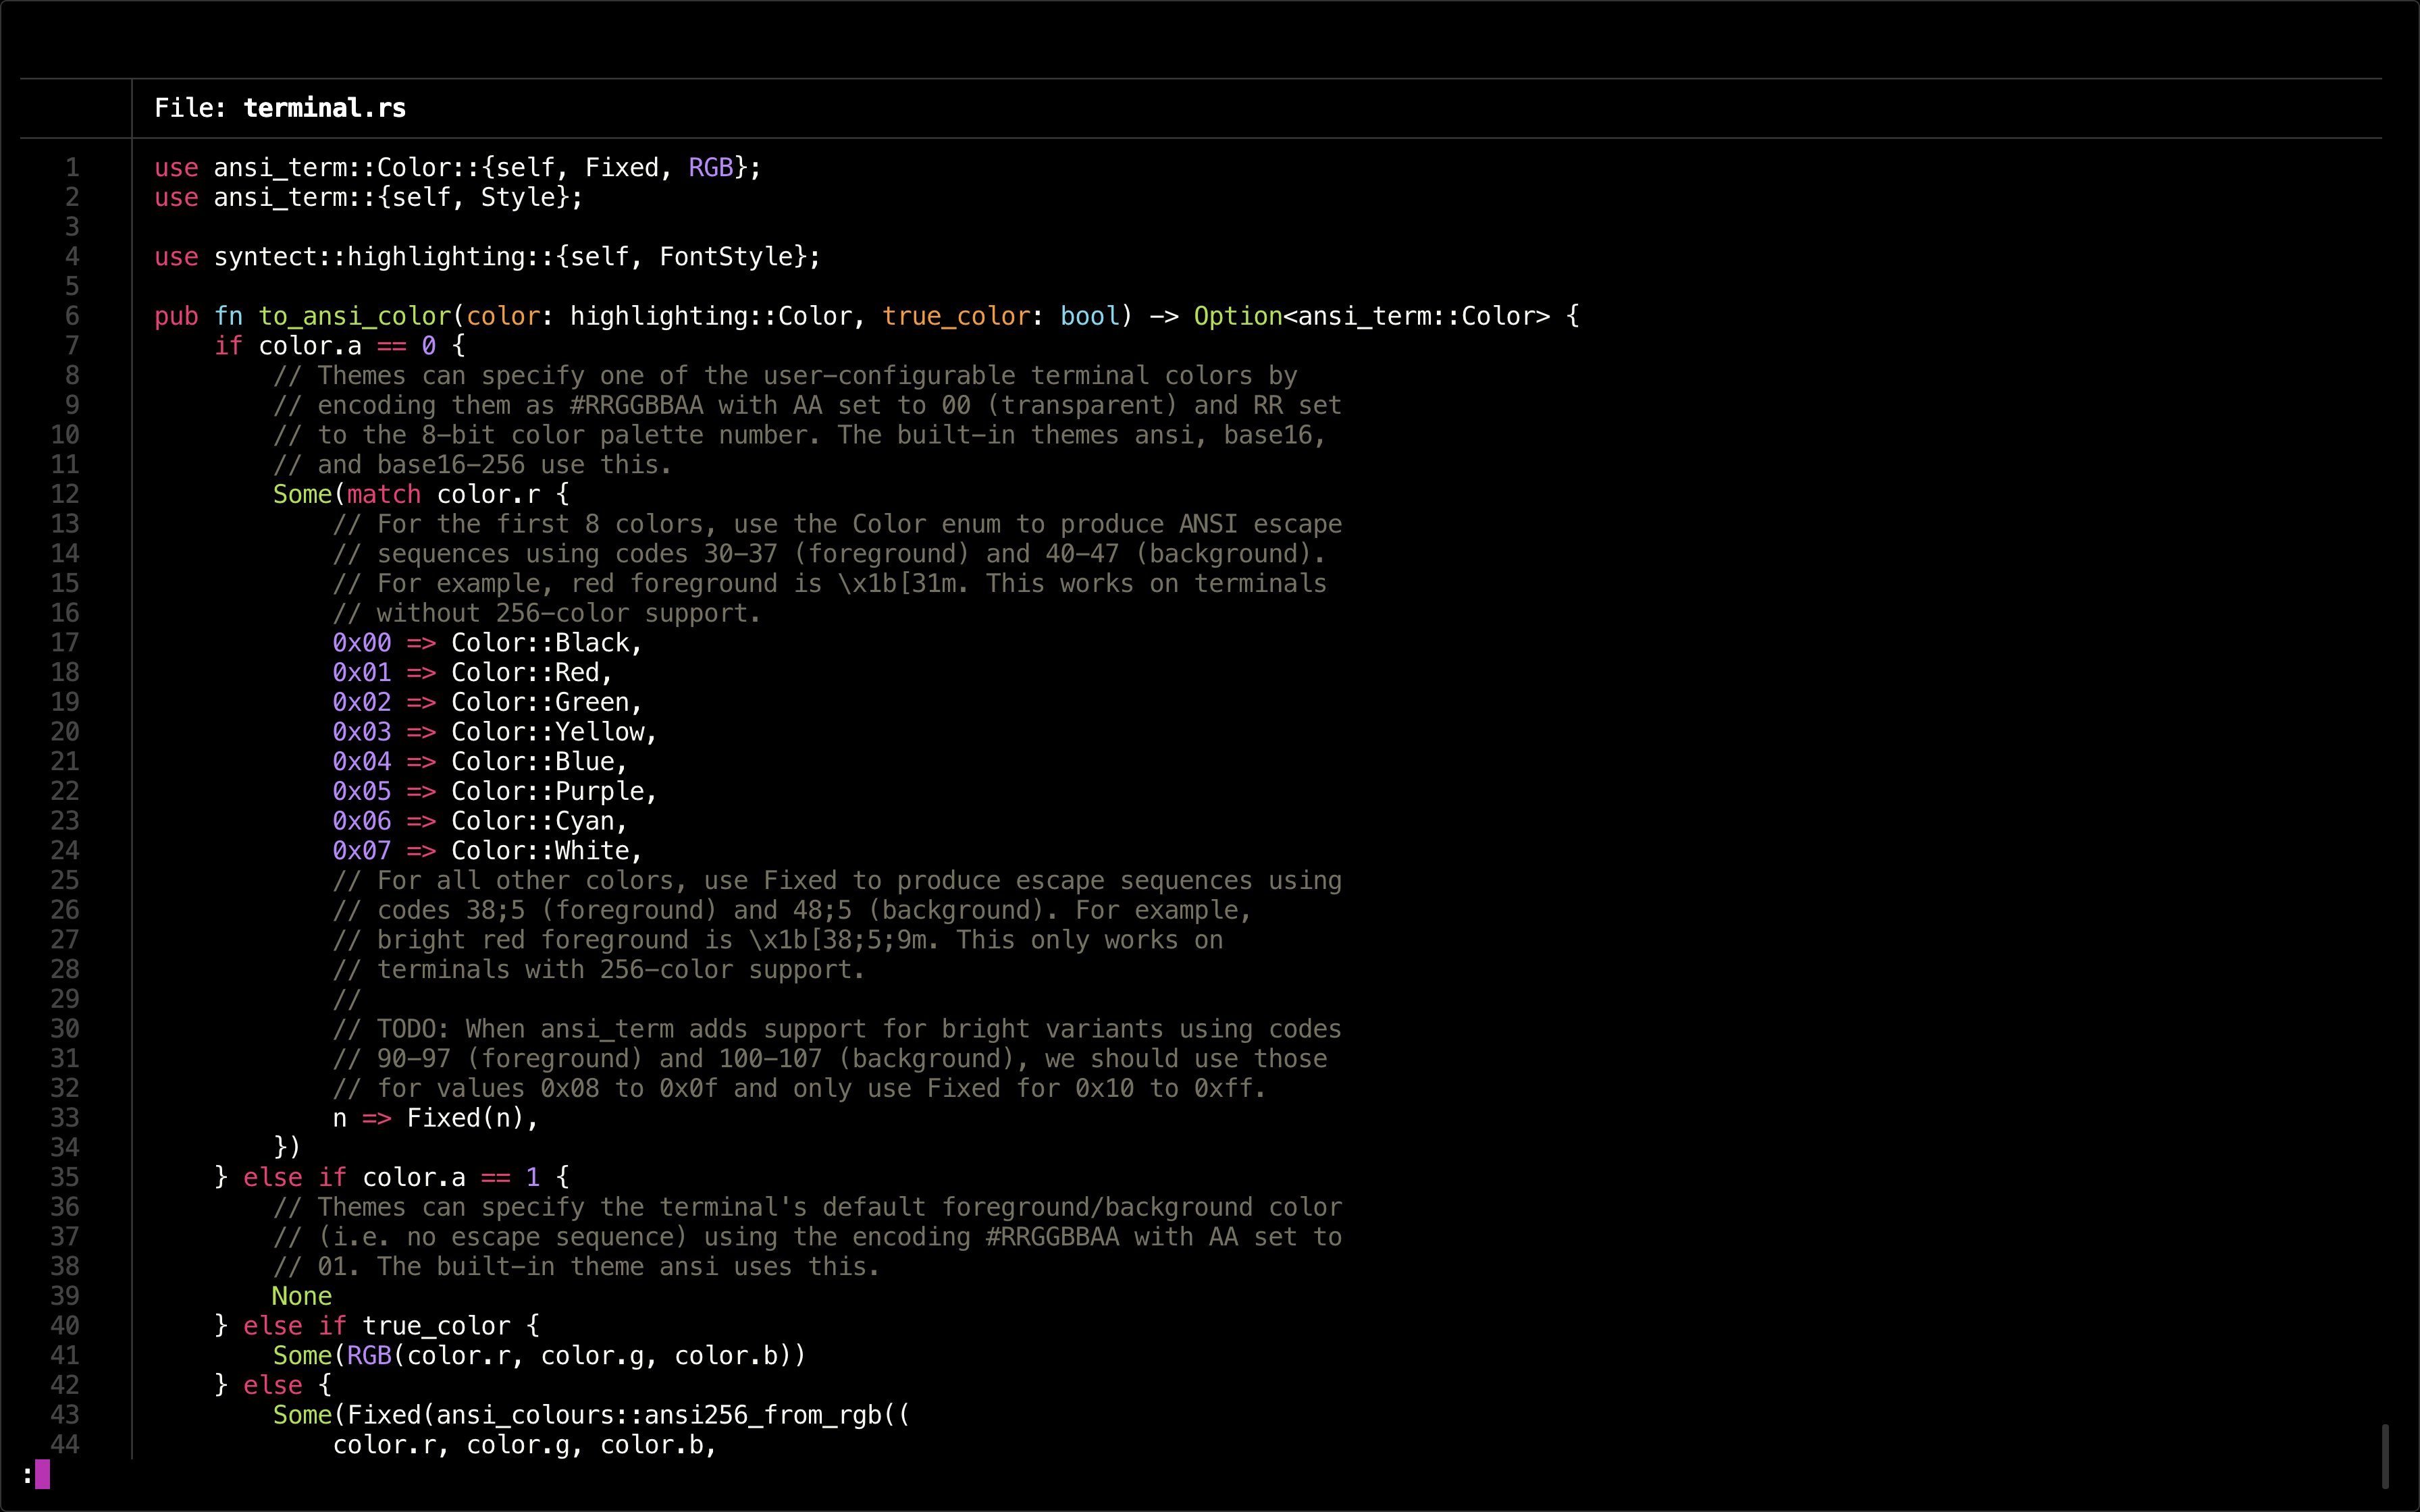Click ansi256_from_rgb call on line 43
The image size is (2420, 1512).
pyautogui.click(x=762, y=1415)
